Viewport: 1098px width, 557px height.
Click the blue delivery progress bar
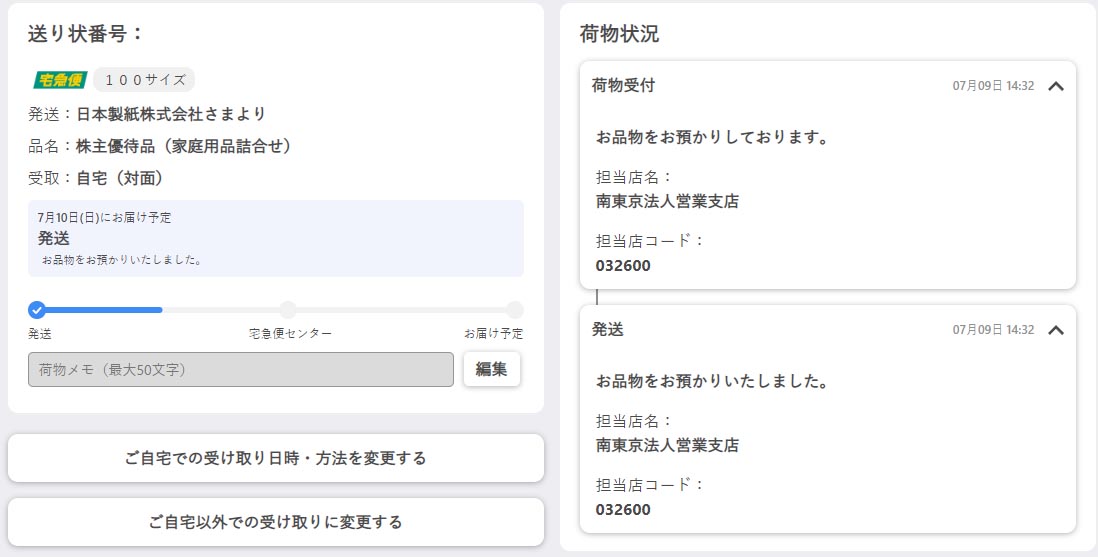(x=100, y=310)
